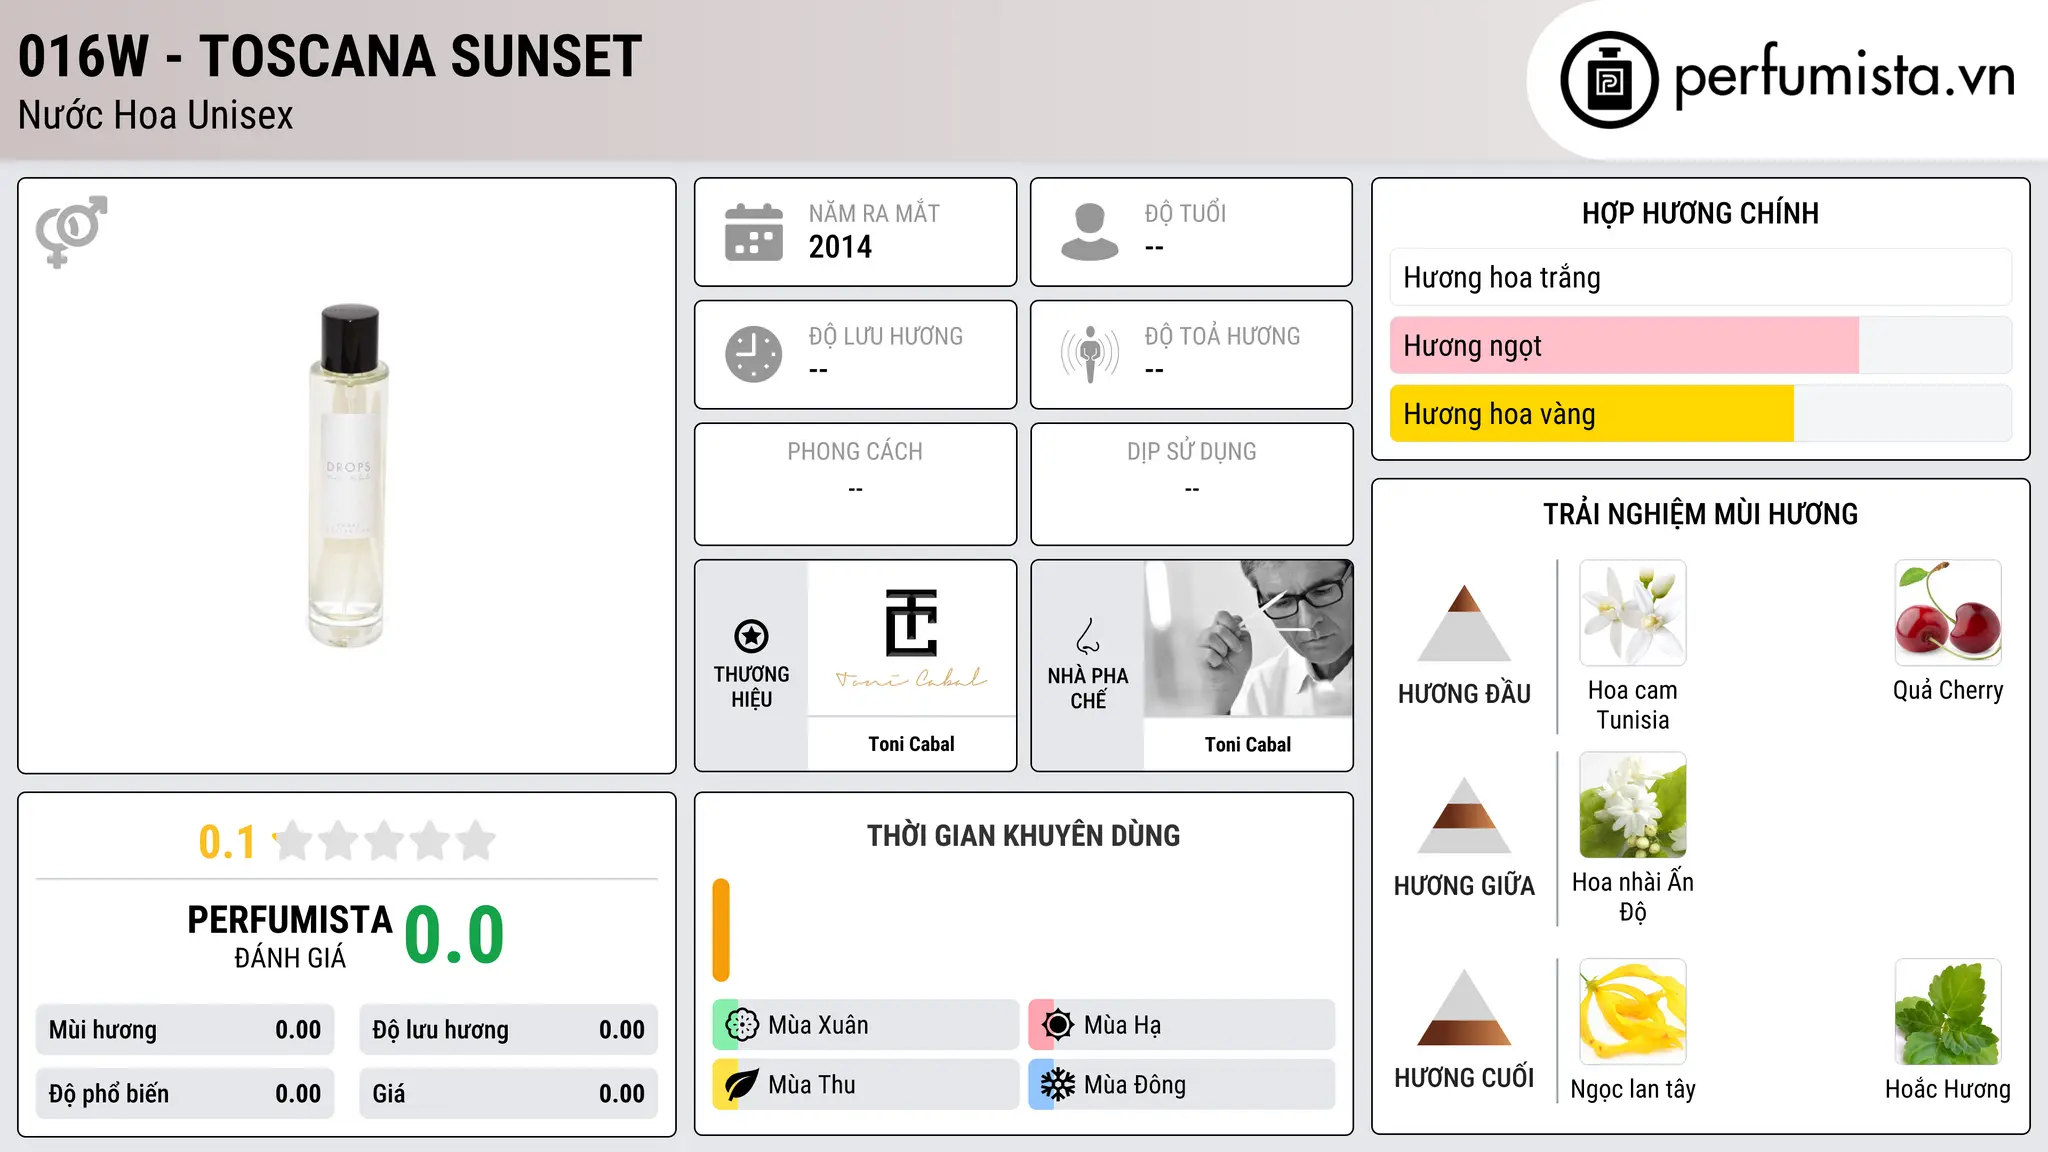Image resolution: width=2048 pixels, height=1152 pixels.
Task: Click the sillage icon beside Độ toả hương
Action: [x=1089, y=354]
